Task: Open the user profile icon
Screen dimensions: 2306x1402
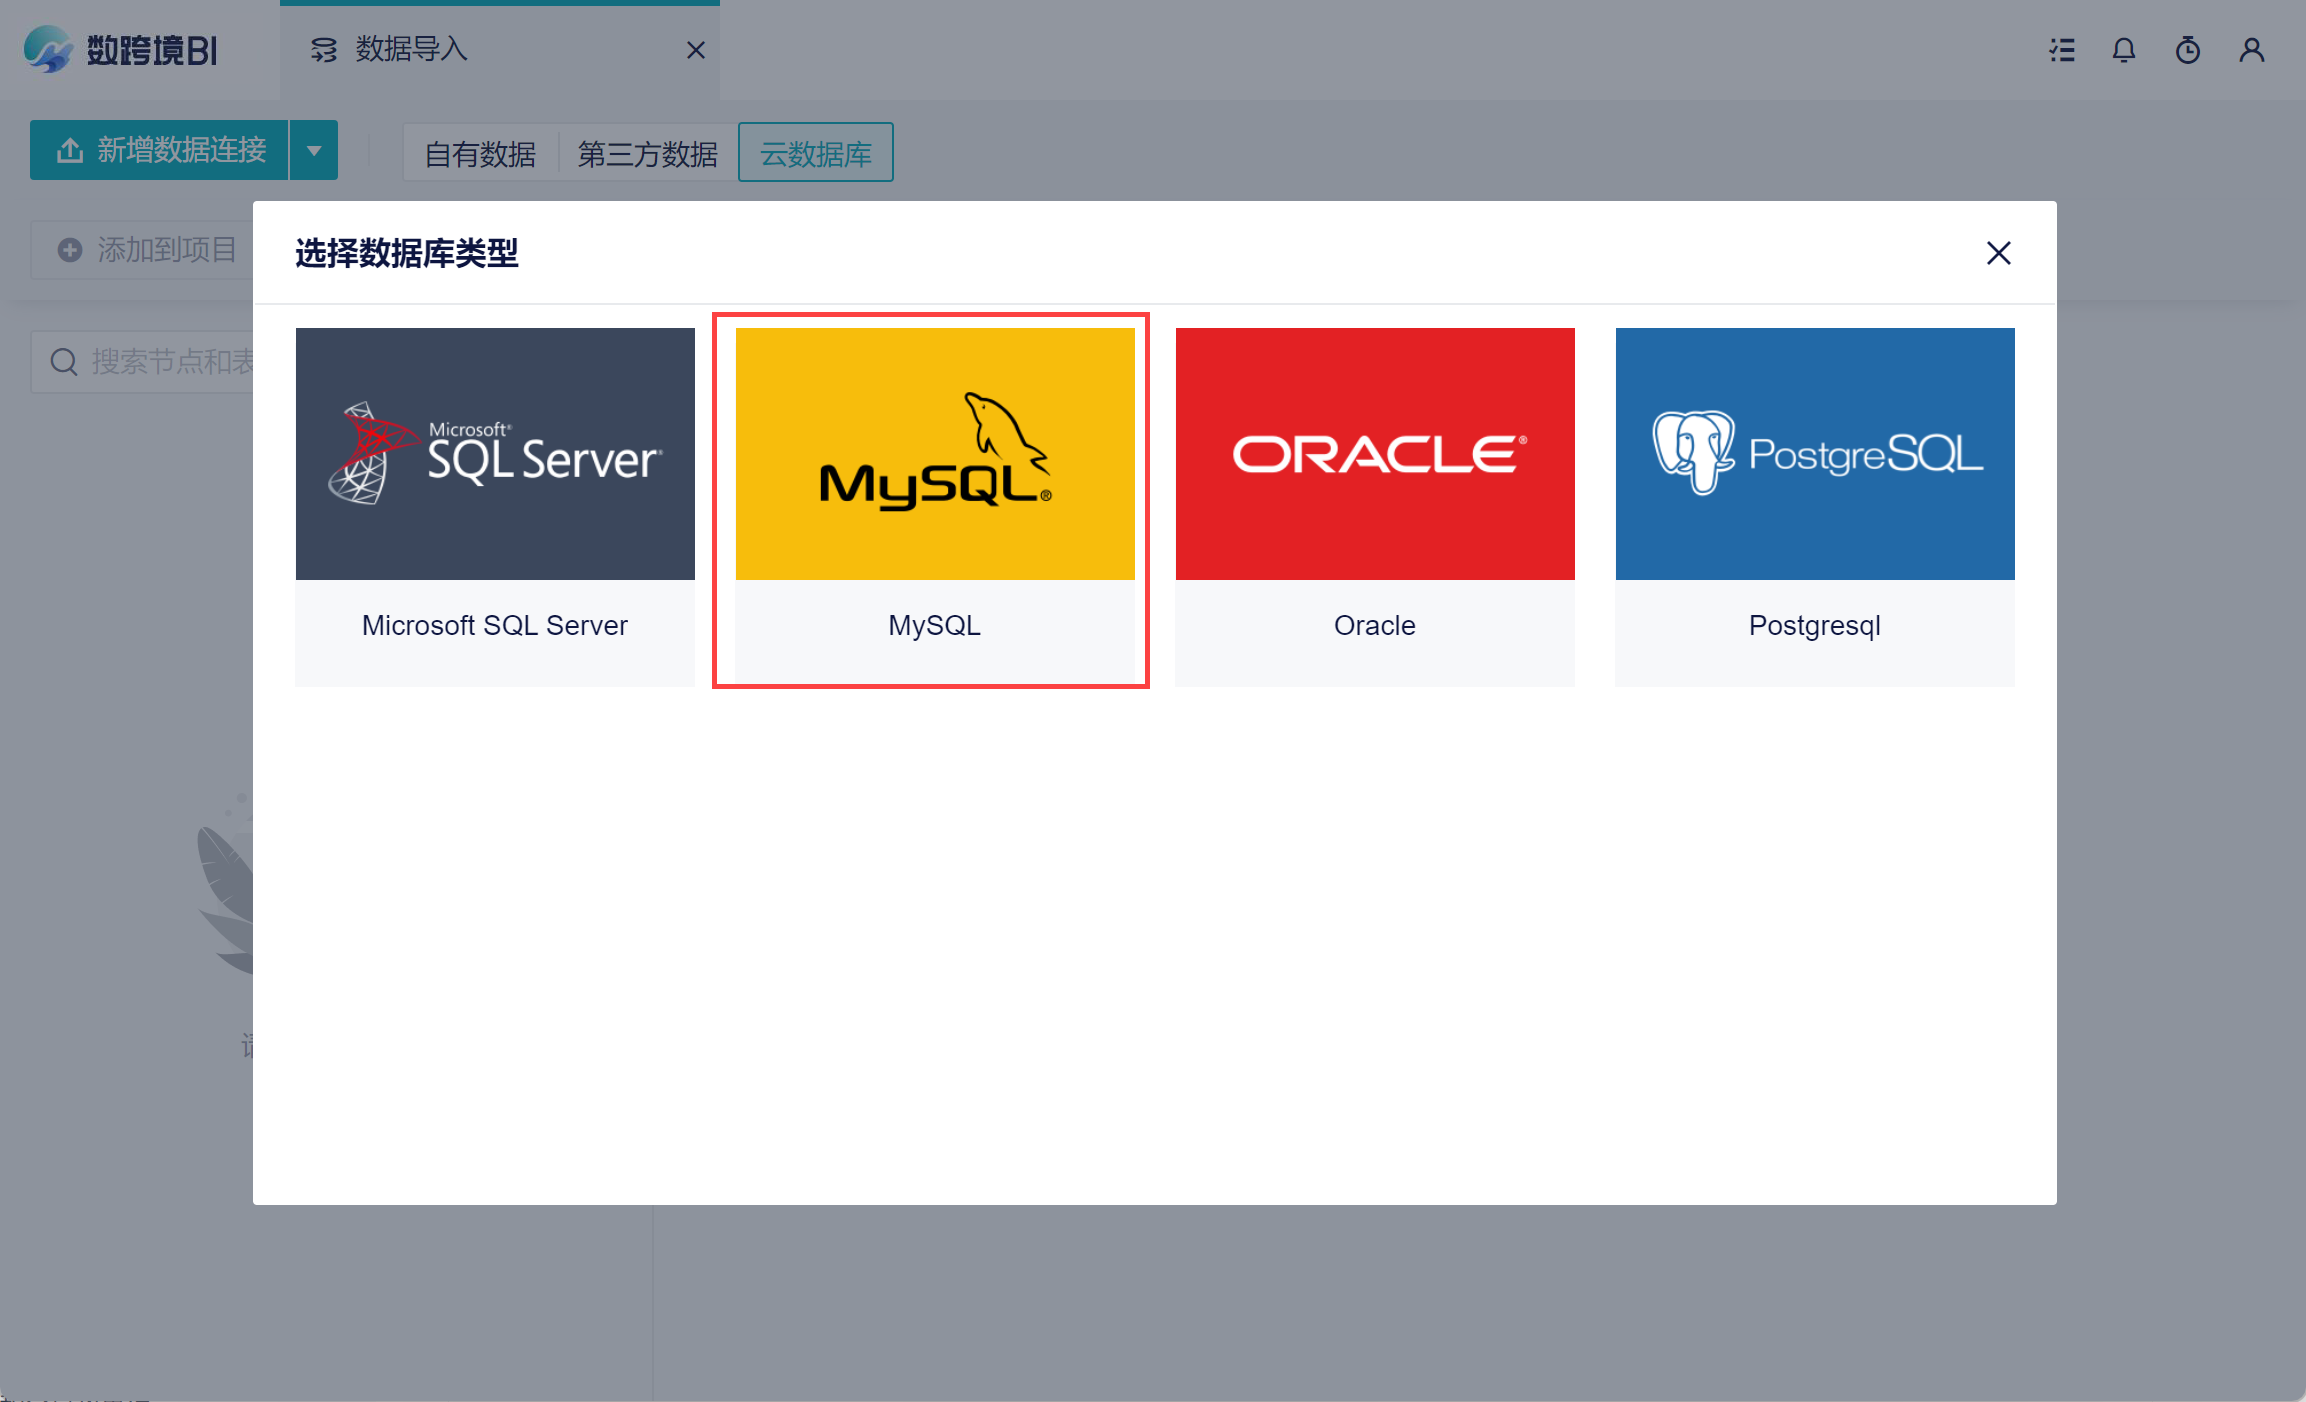Action: click(x=2251, y=50)
